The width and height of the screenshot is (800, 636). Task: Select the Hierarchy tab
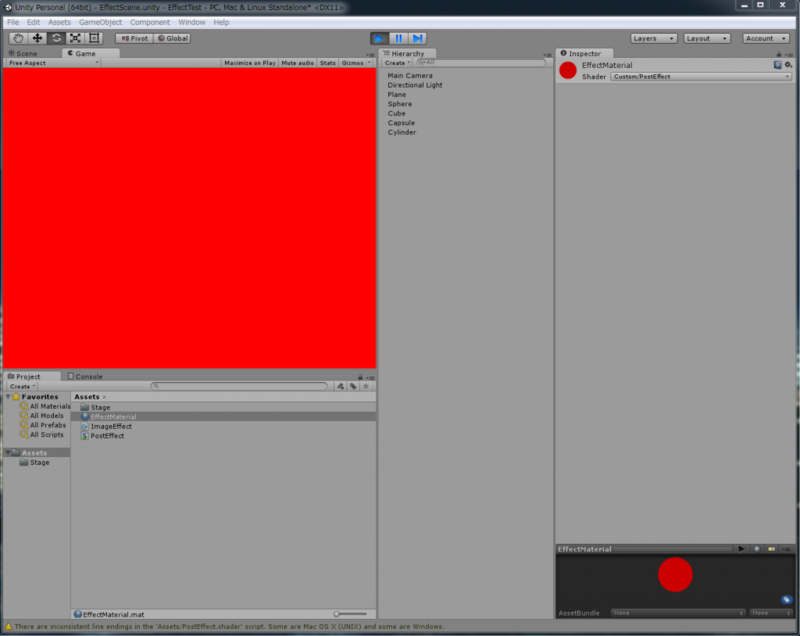406,53
